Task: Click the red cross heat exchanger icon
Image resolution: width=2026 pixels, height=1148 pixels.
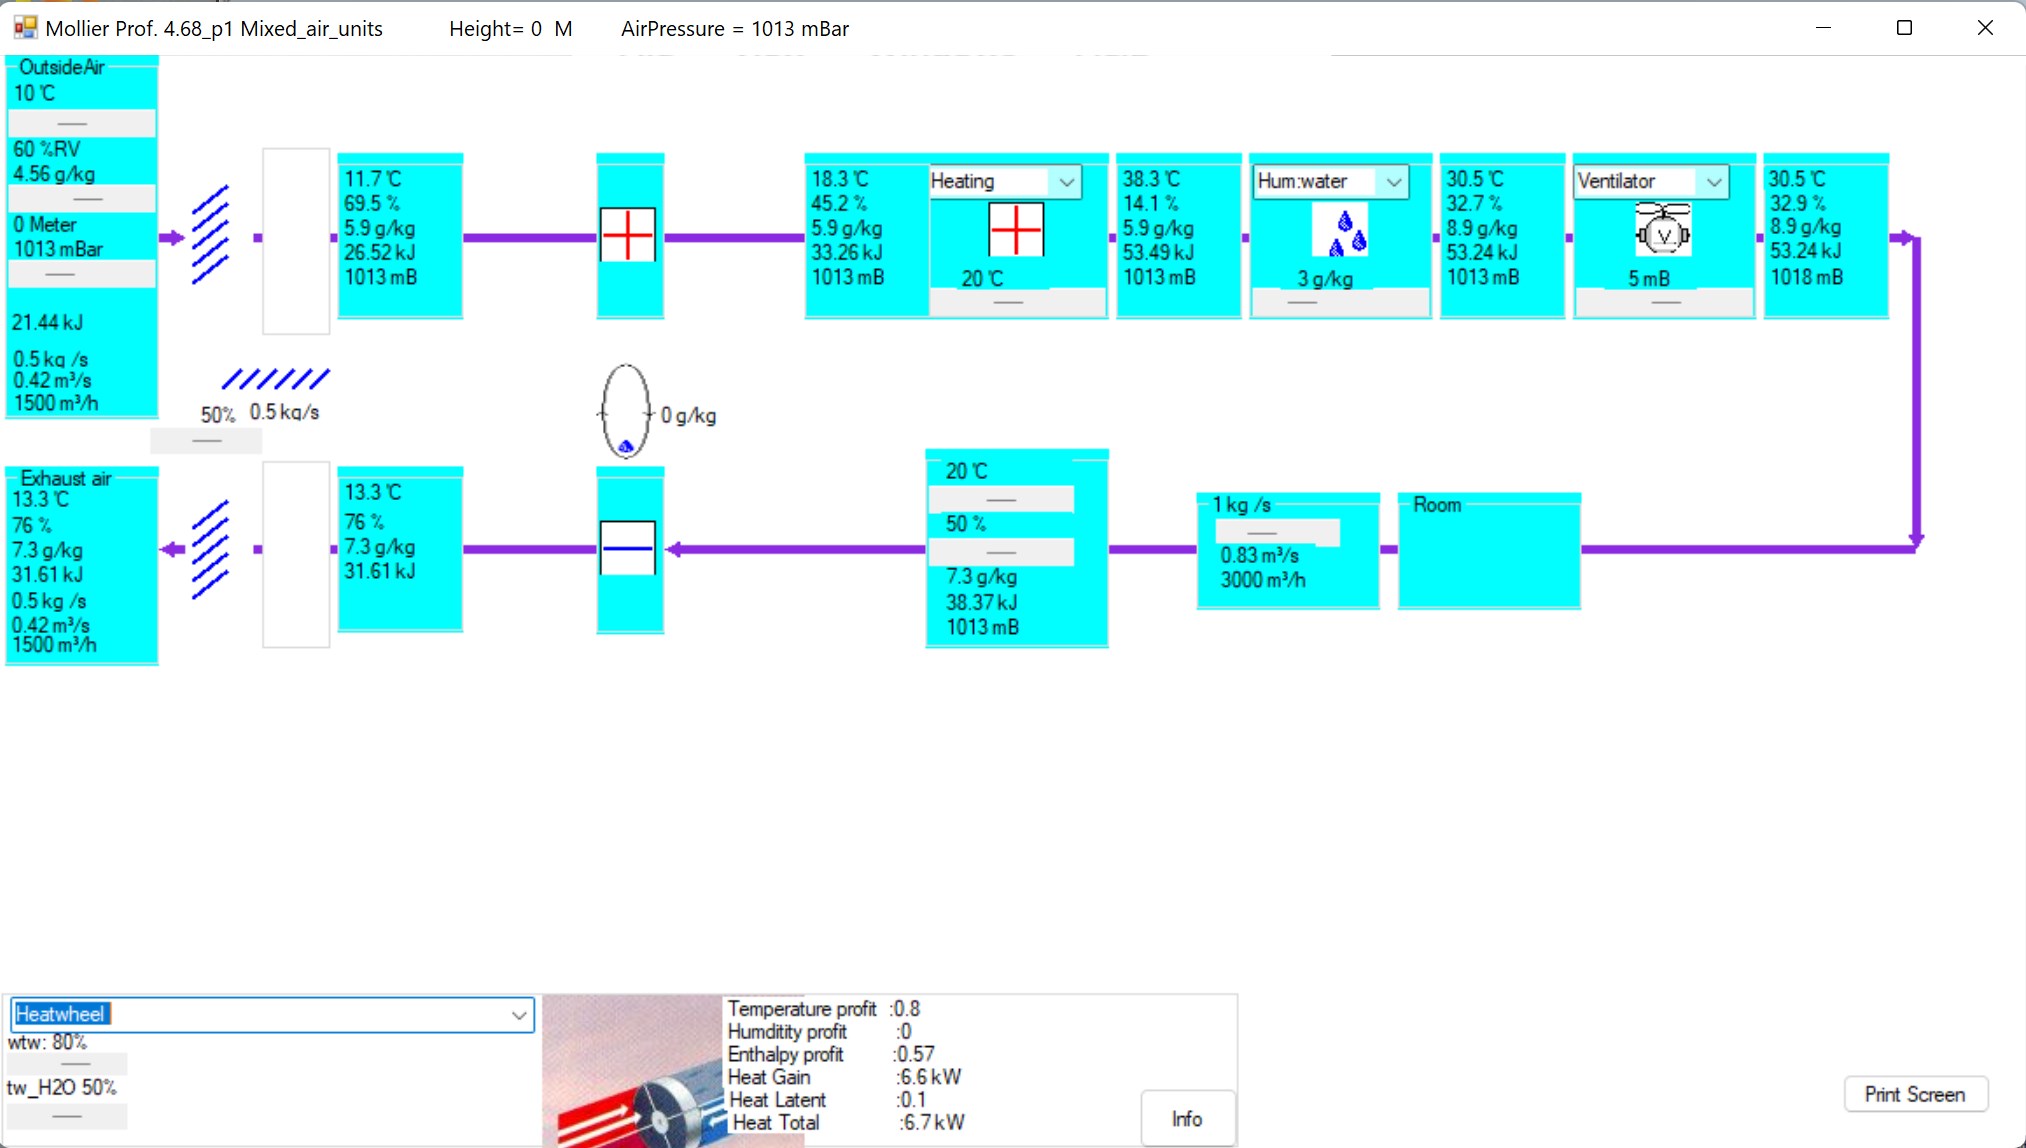Action: coord(628,235)
